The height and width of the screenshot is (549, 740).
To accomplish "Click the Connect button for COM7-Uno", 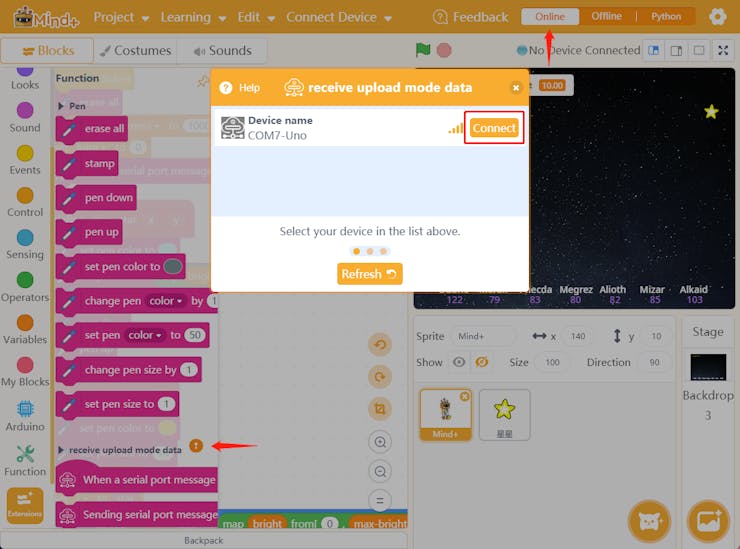I will [494, 128].
